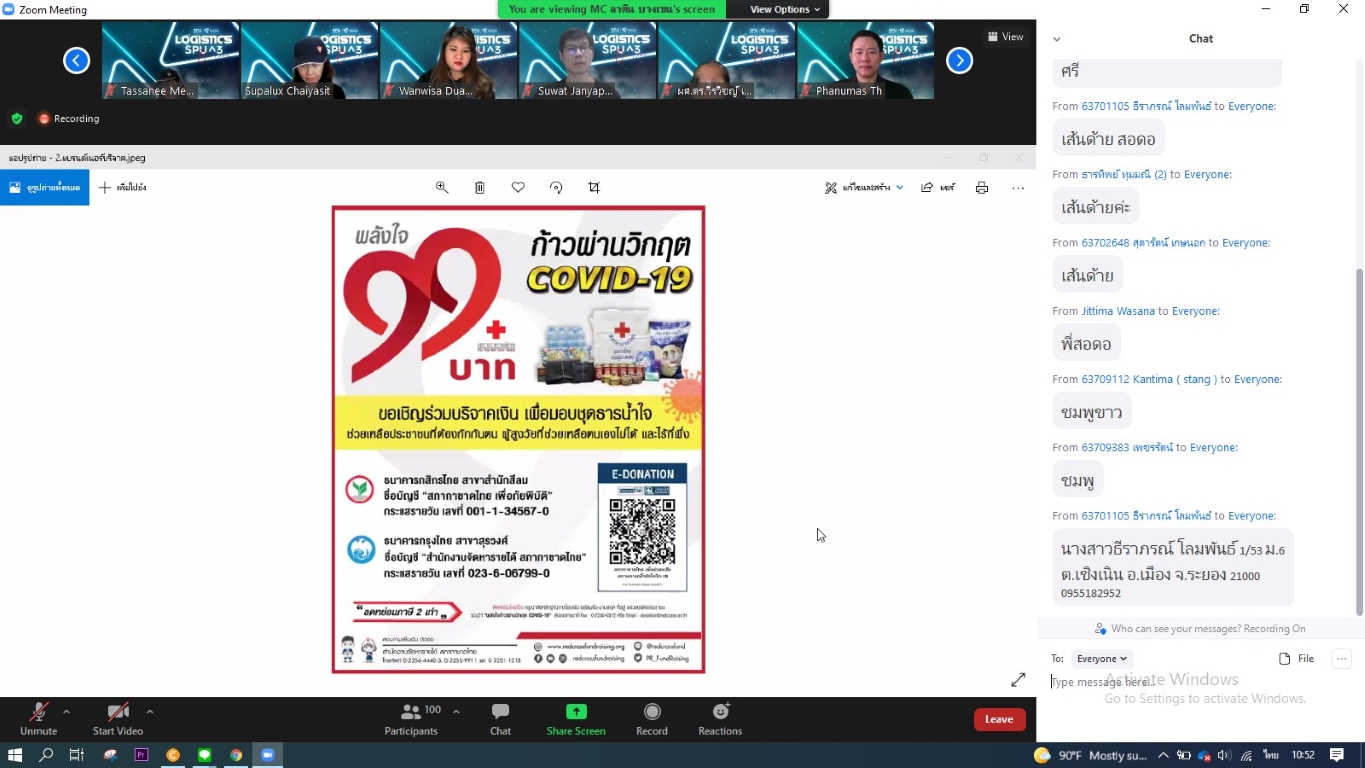Open the View Options dropdown

(785, 9)
